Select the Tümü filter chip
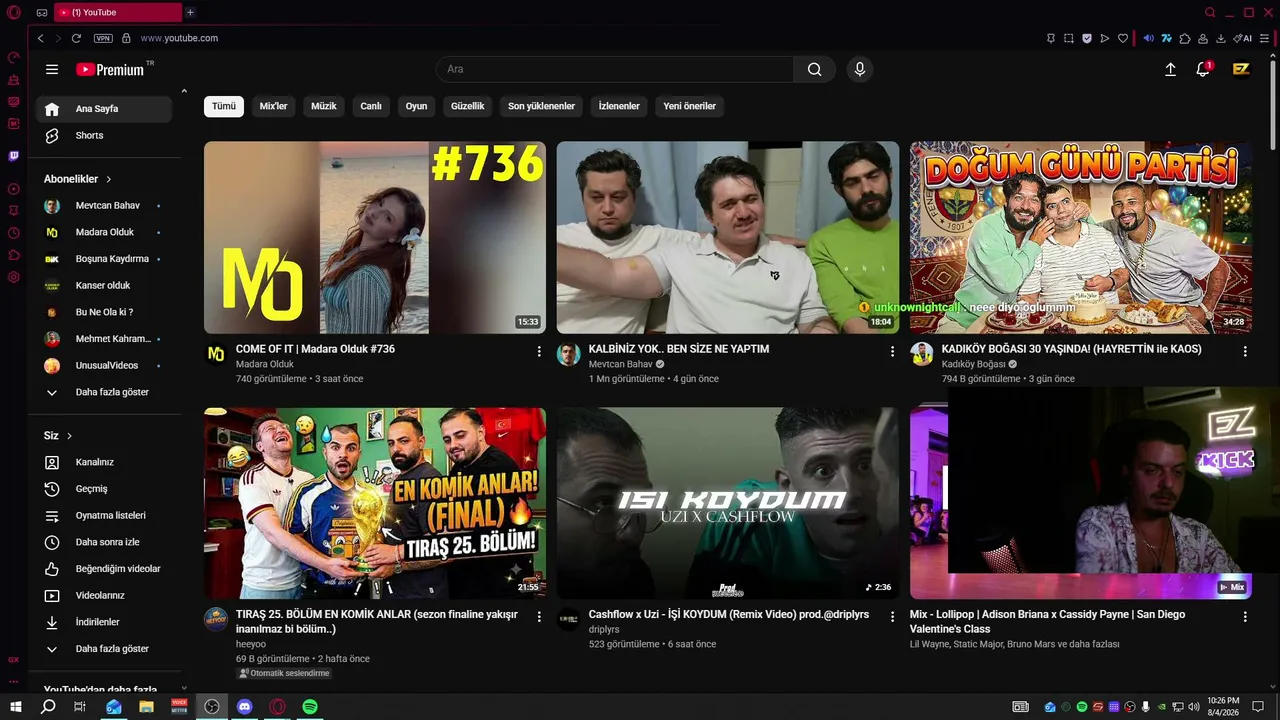1280x720 pixels. coord(224,106)
